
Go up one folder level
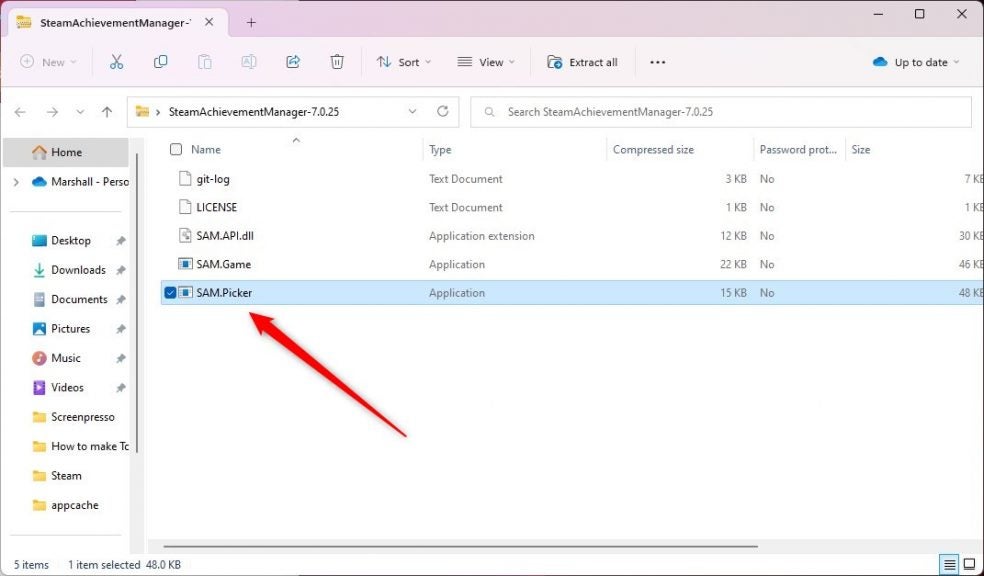point(107,112)
